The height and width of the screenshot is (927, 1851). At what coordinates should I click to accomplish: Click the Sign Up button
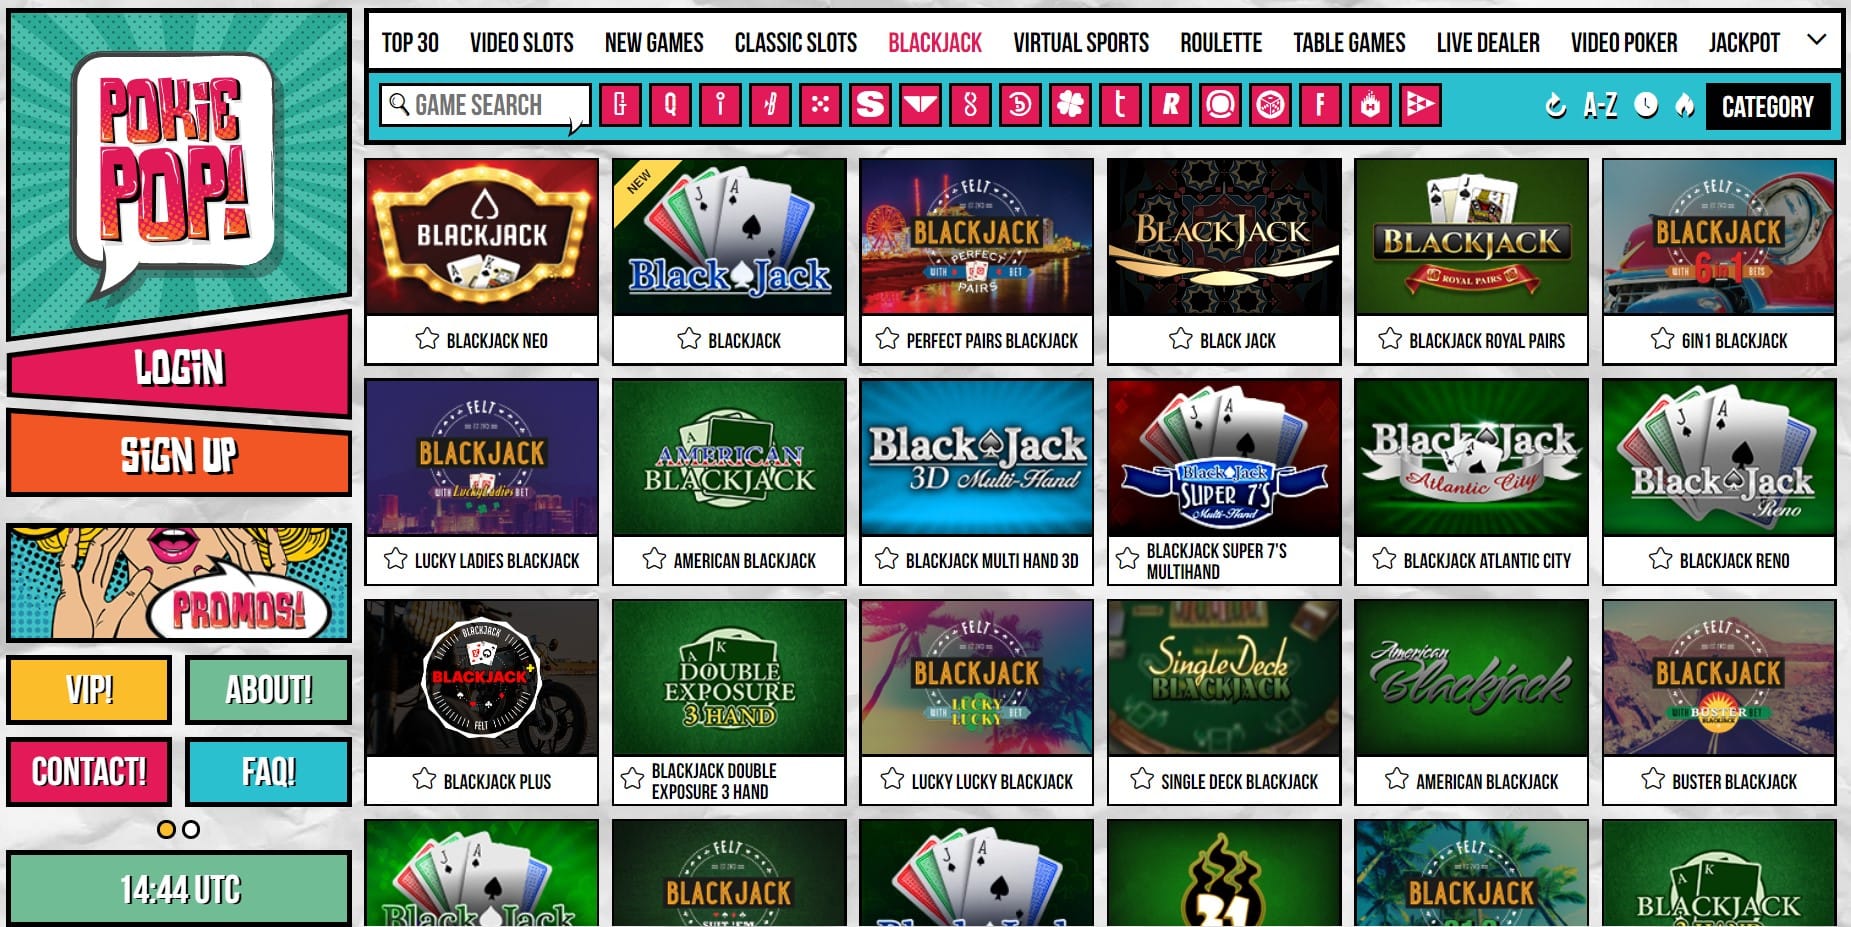[x=179, y=455]
